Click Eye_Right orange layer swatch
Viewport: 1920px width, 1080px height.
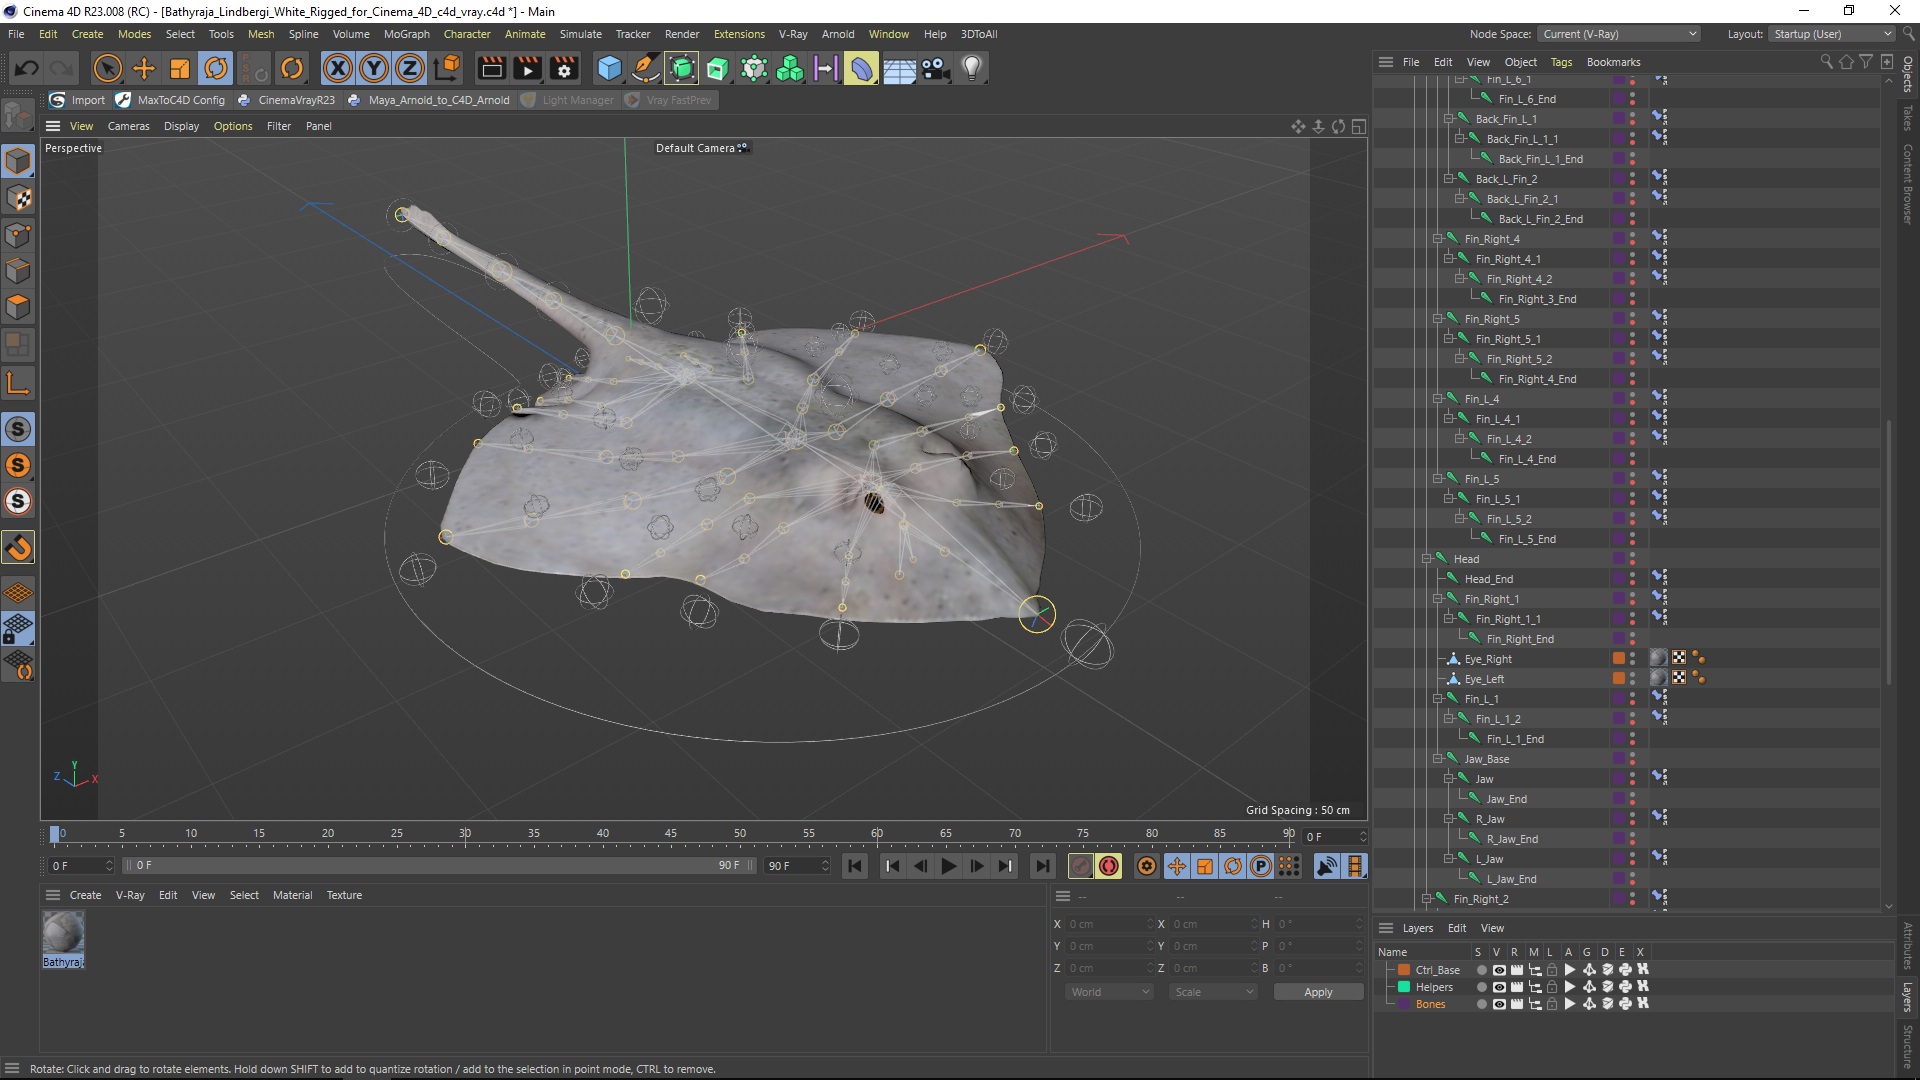(x=1619, y=658)
